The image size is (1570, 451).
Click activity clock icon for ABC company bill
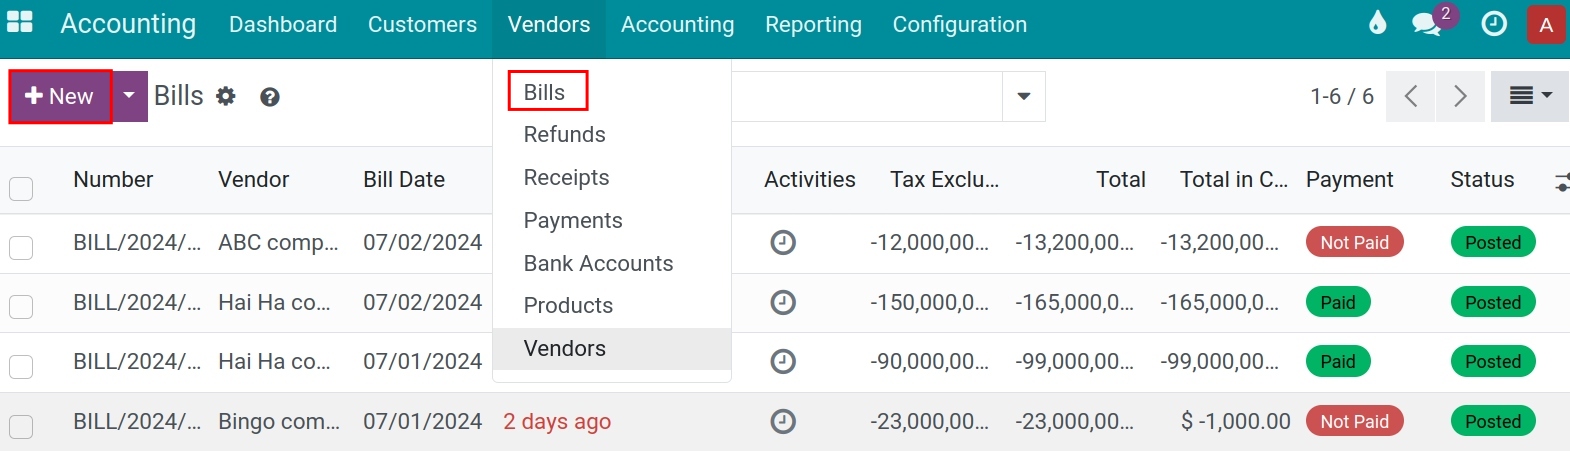tap(783, 242)
